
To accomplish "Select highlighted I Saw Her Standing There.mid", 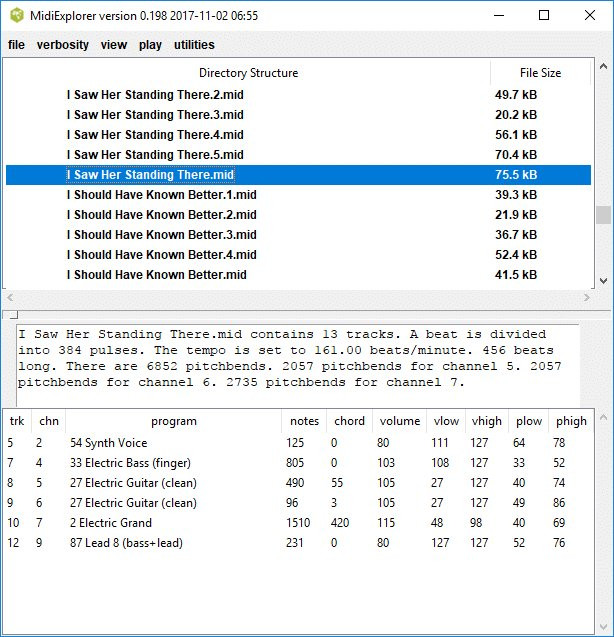I will tap(298, 175).
